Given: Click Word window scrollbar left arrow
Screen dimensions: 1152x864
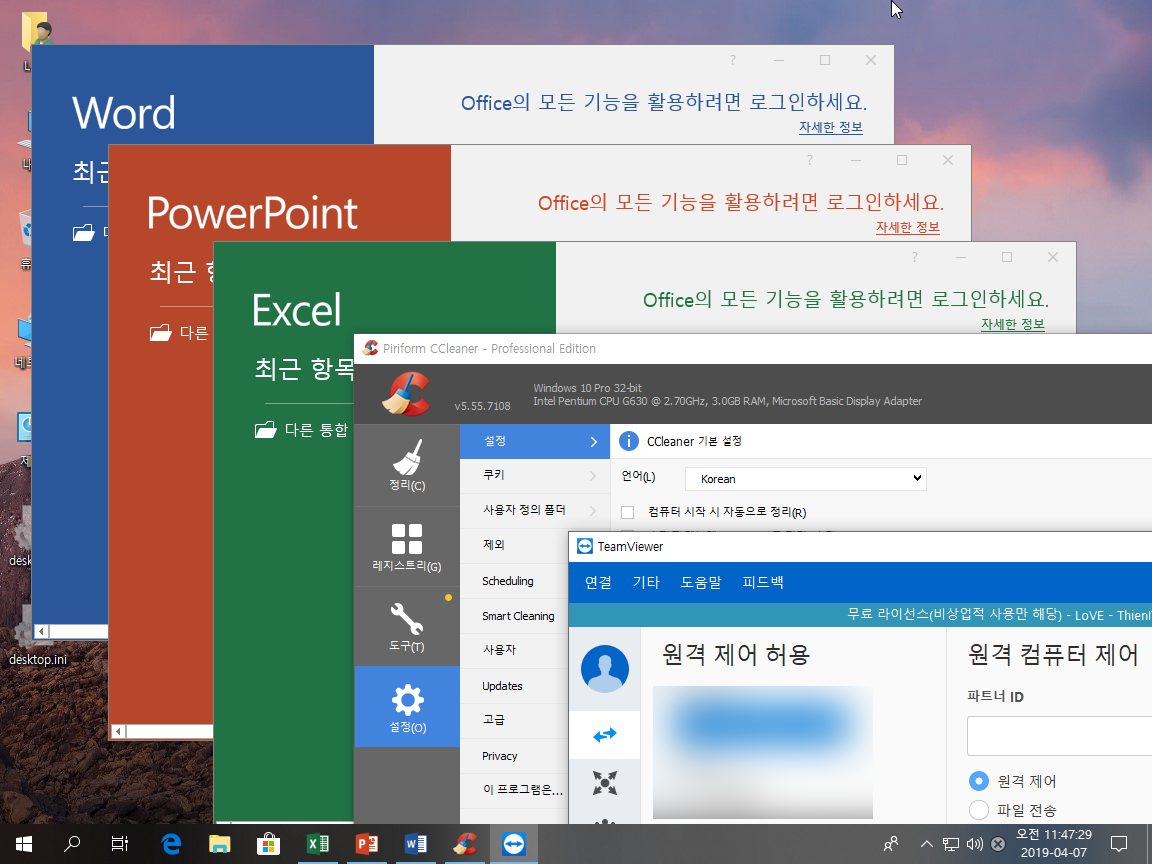Looking at the screenshot, I should (42, 631).
